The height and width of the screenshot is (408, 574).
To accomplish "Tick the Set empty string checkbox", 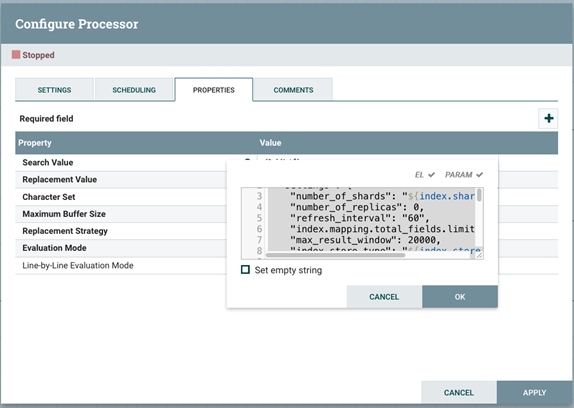I will click(245, 270).
